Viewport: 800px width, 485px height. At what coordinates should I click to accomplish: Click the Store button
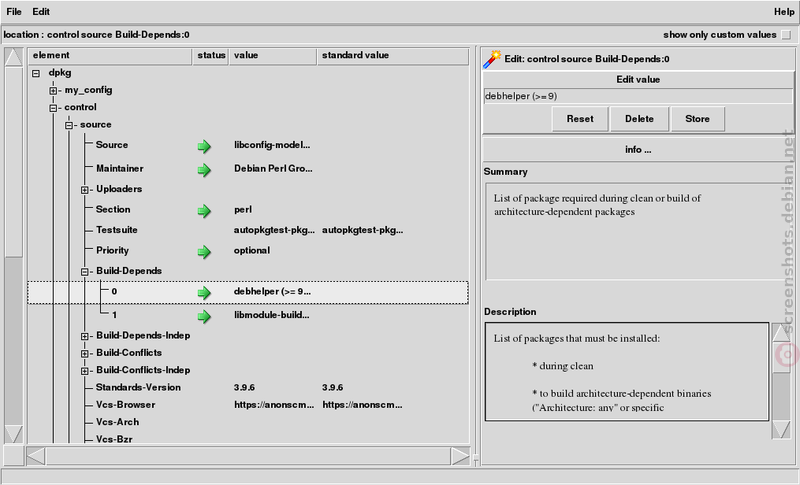click(697, 119)
